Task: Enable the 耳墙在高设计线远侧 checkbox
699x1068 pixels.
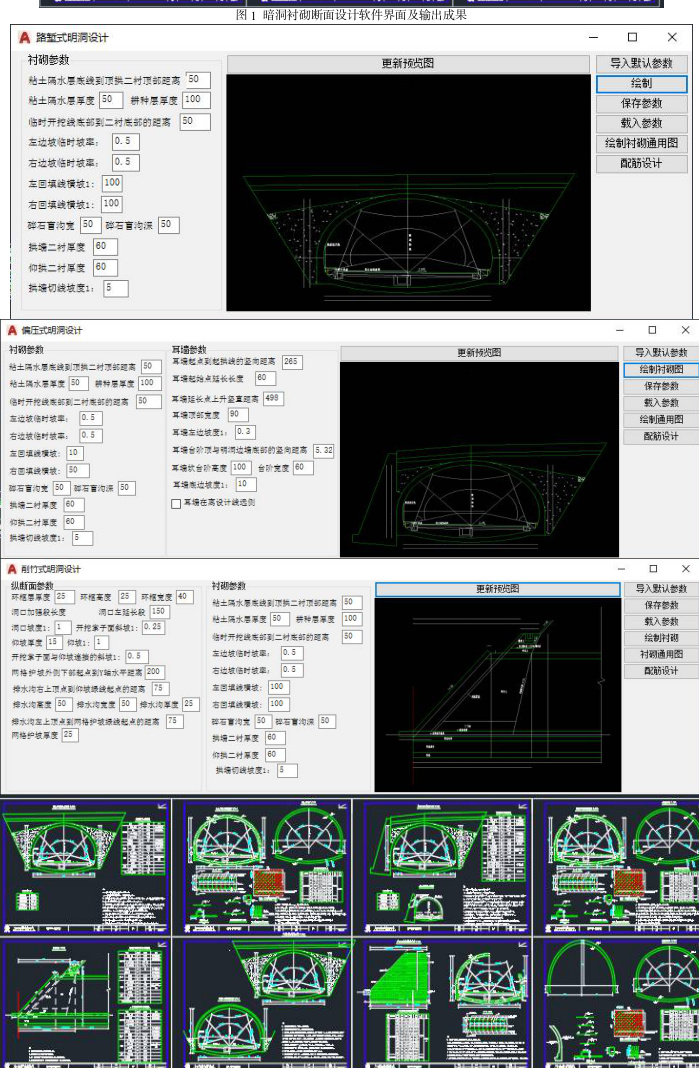Action: (176, 503)
